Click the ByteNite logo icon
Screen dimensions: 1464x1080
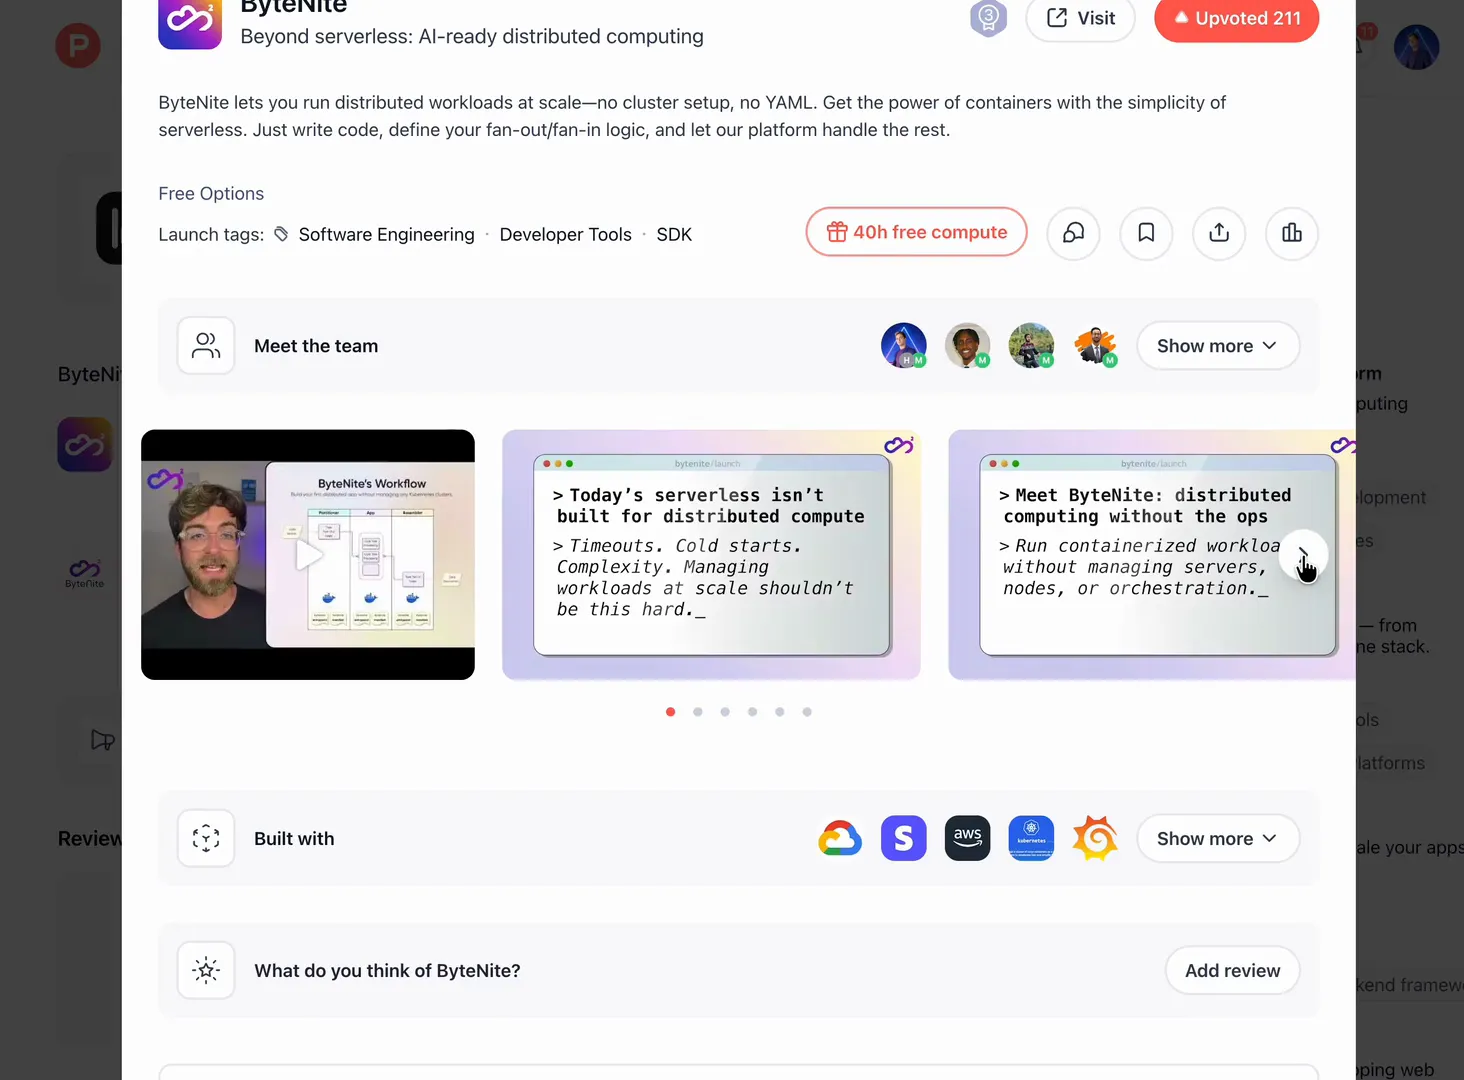click(x=190, y=23)
